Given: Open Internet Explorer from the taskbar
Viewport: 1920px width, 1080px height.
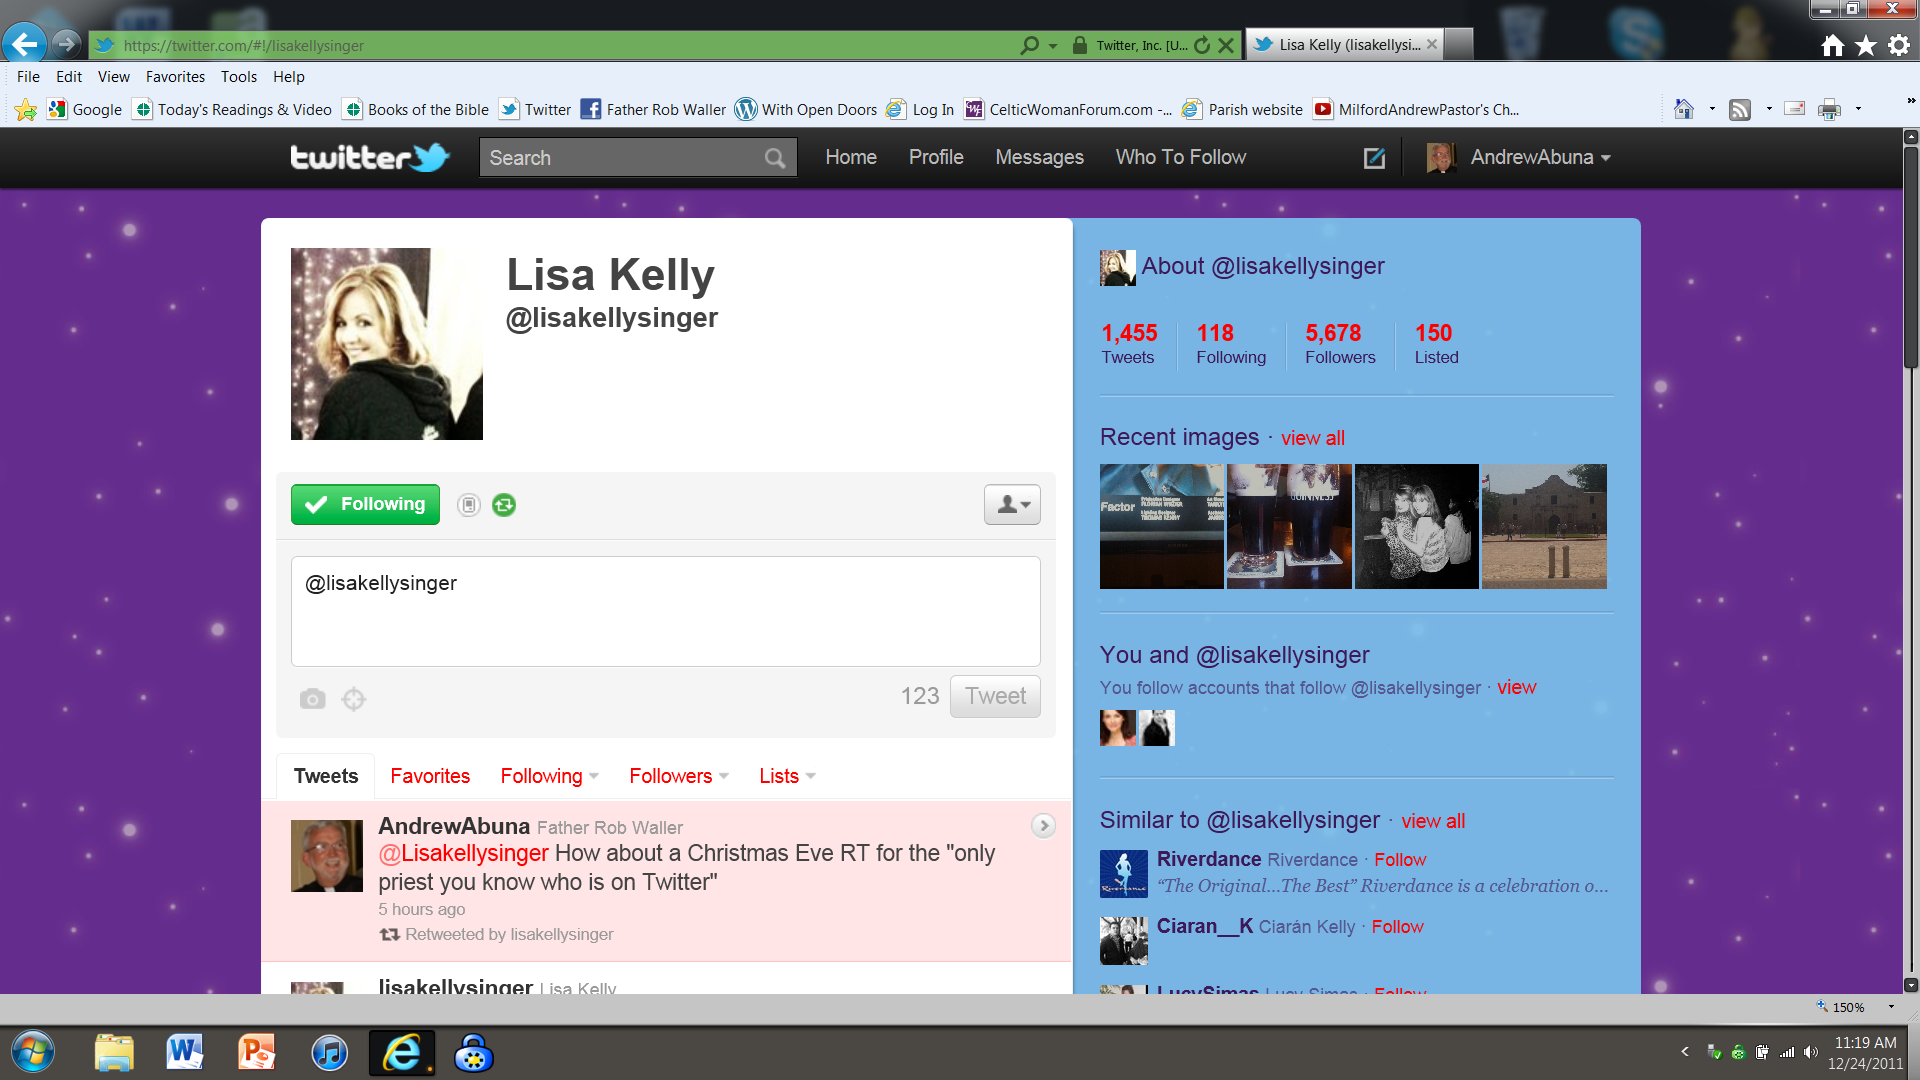Looking at the screenshot, I should click(x=402, y=1053).
